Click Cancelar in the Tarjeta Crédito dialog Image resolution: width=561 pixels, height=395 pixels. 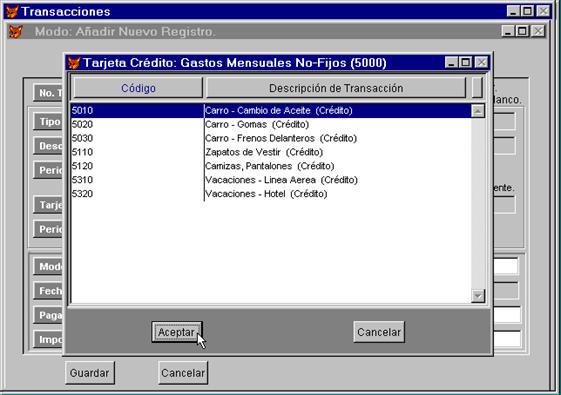click(379, 332)
